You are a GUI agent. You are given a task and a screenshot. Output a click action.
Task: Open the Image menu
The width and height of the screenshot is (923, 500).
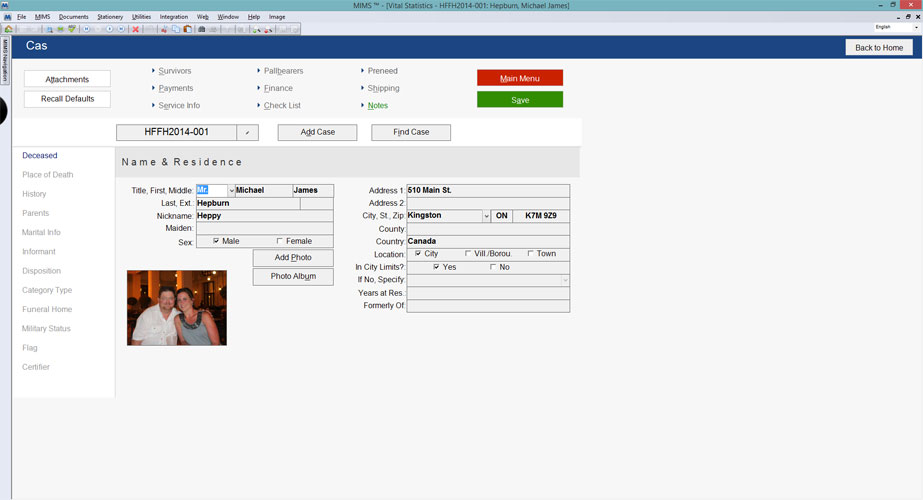point(277,17)
